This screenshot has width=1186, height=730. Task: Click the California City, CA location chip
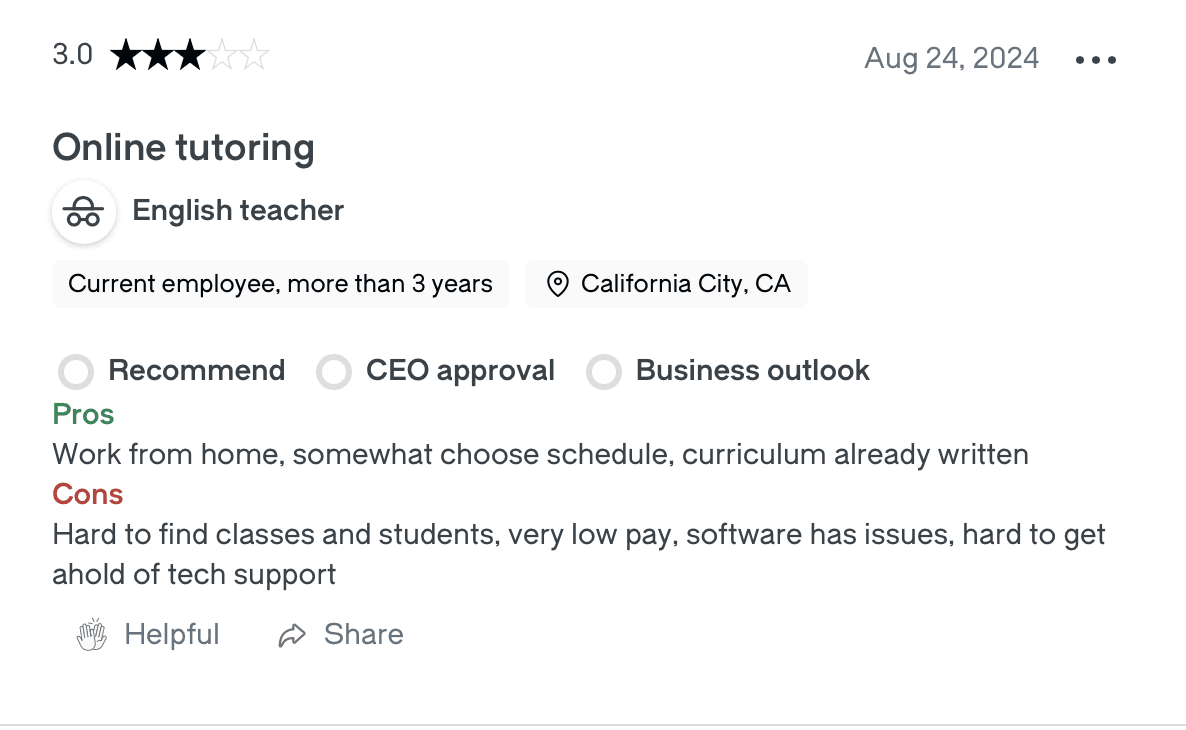666,284
